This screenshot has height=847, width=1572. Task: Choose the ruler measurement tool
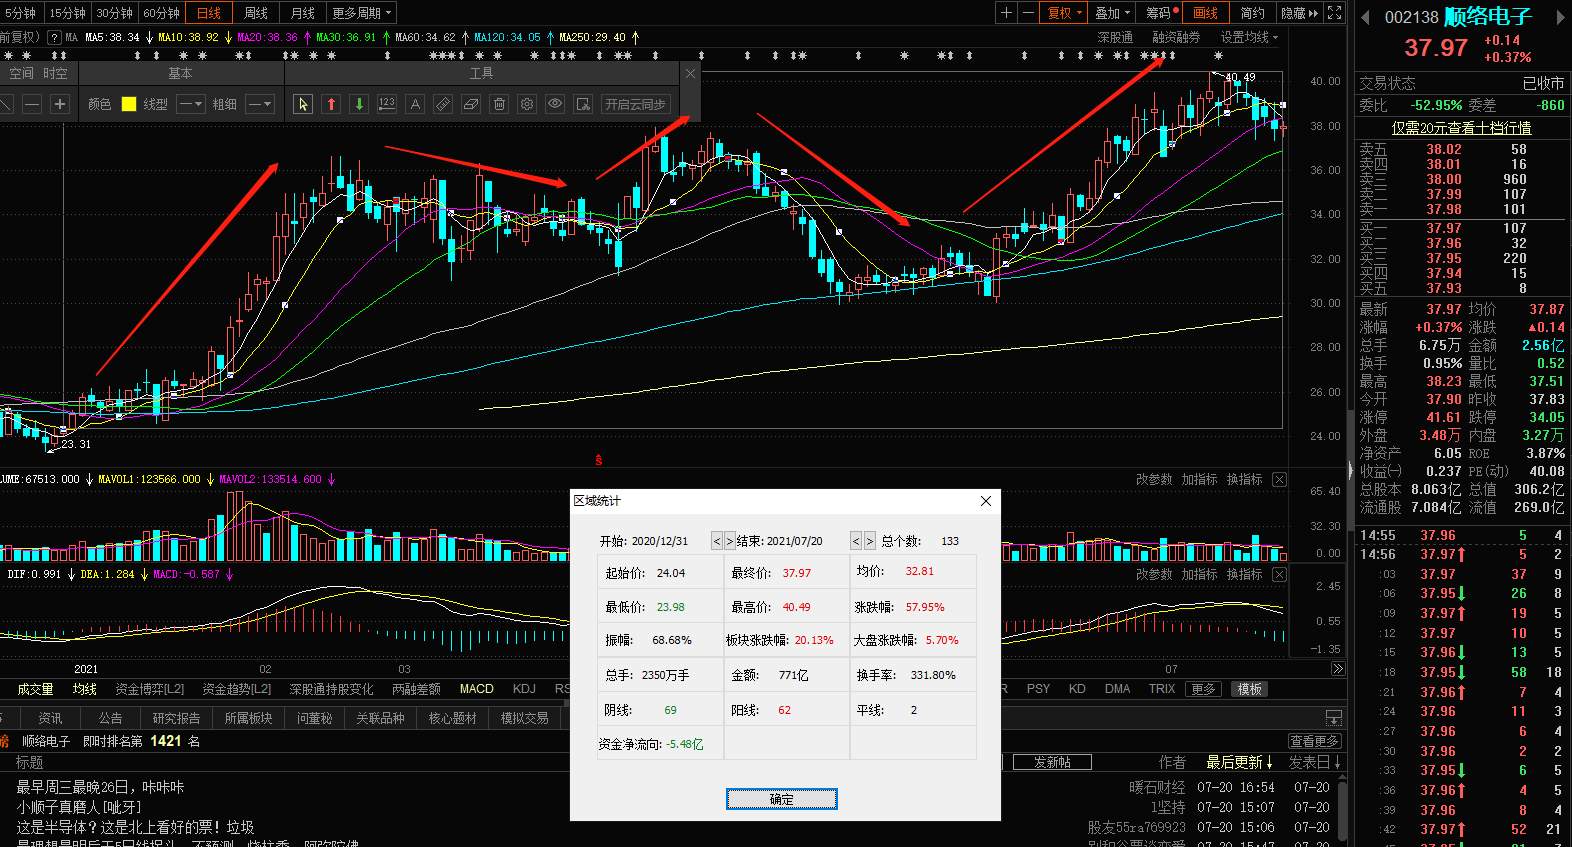click(x=443, y=104)
